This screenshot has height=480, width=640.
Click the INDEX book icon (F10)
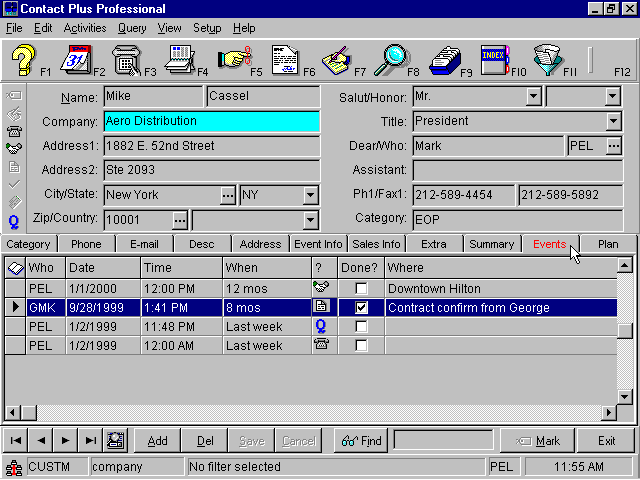(x=494, y=60)
